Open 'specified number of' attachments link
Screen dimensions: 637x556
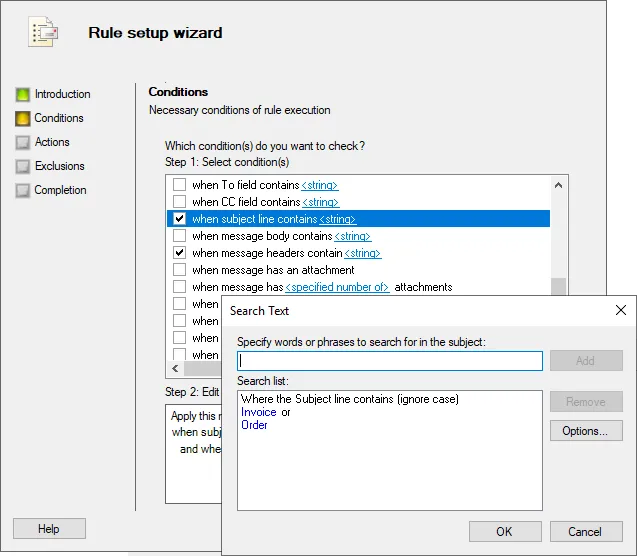pos(338,287)
